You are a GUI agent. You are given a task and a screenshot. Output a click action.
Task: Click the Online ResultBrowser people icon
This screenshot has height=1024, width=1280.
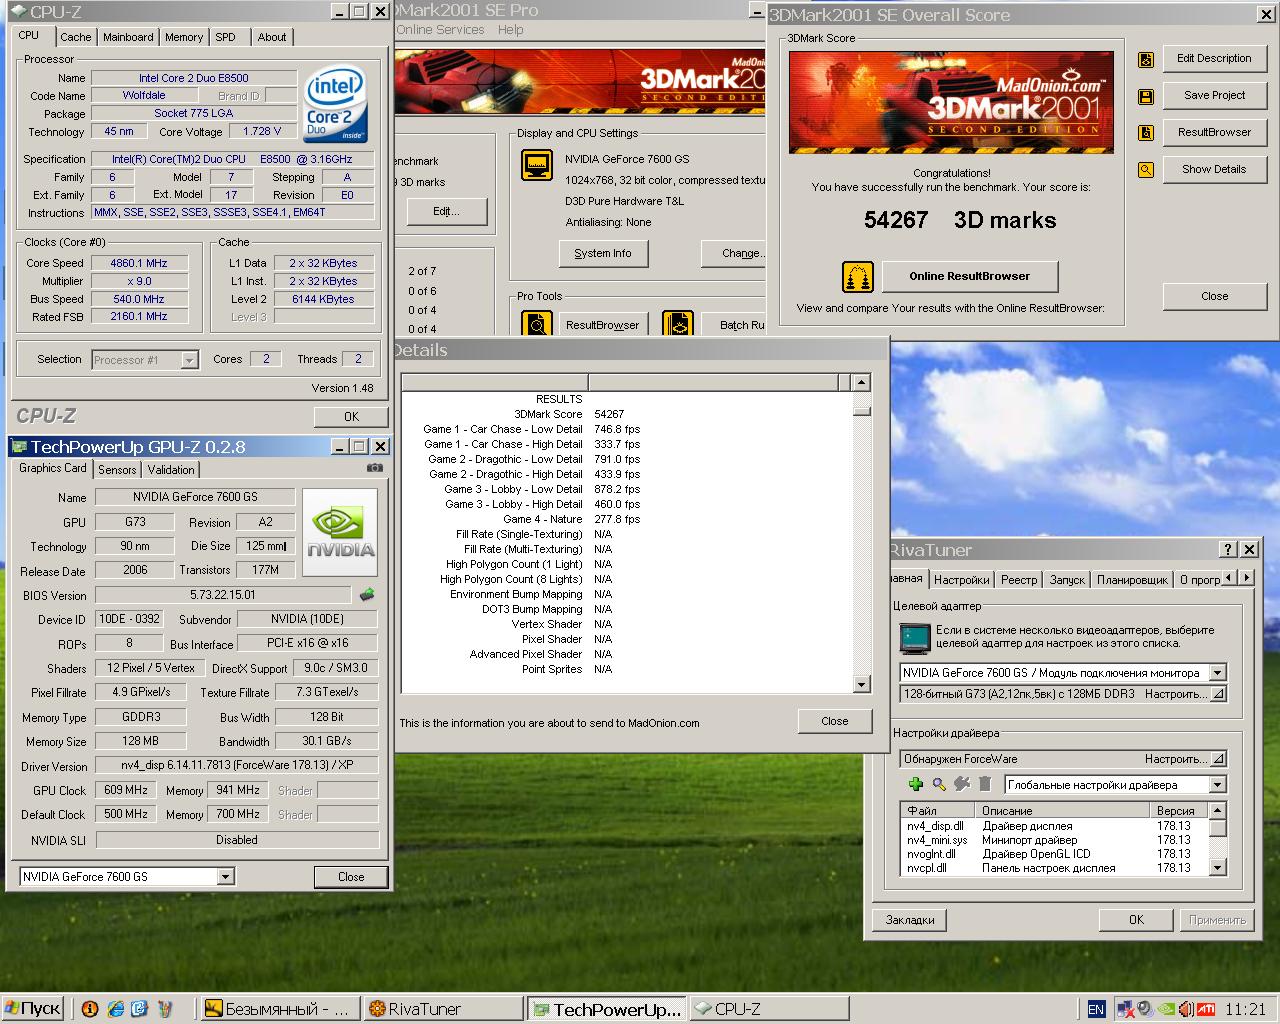pos(857,276)
